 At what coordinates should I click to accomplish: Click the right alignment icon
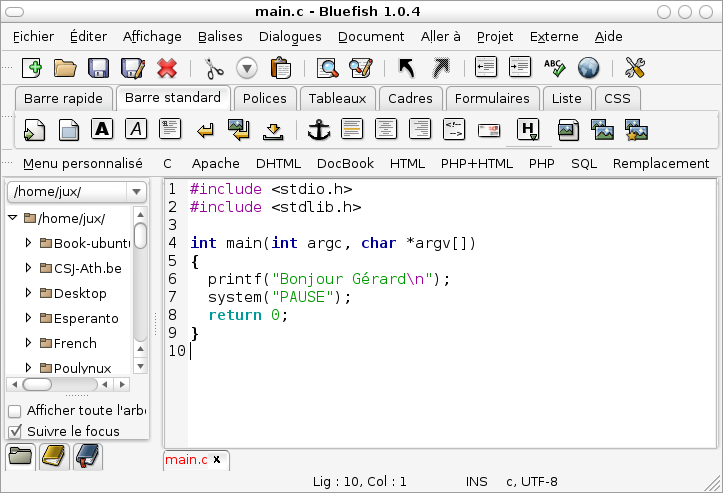coord(420,129)
